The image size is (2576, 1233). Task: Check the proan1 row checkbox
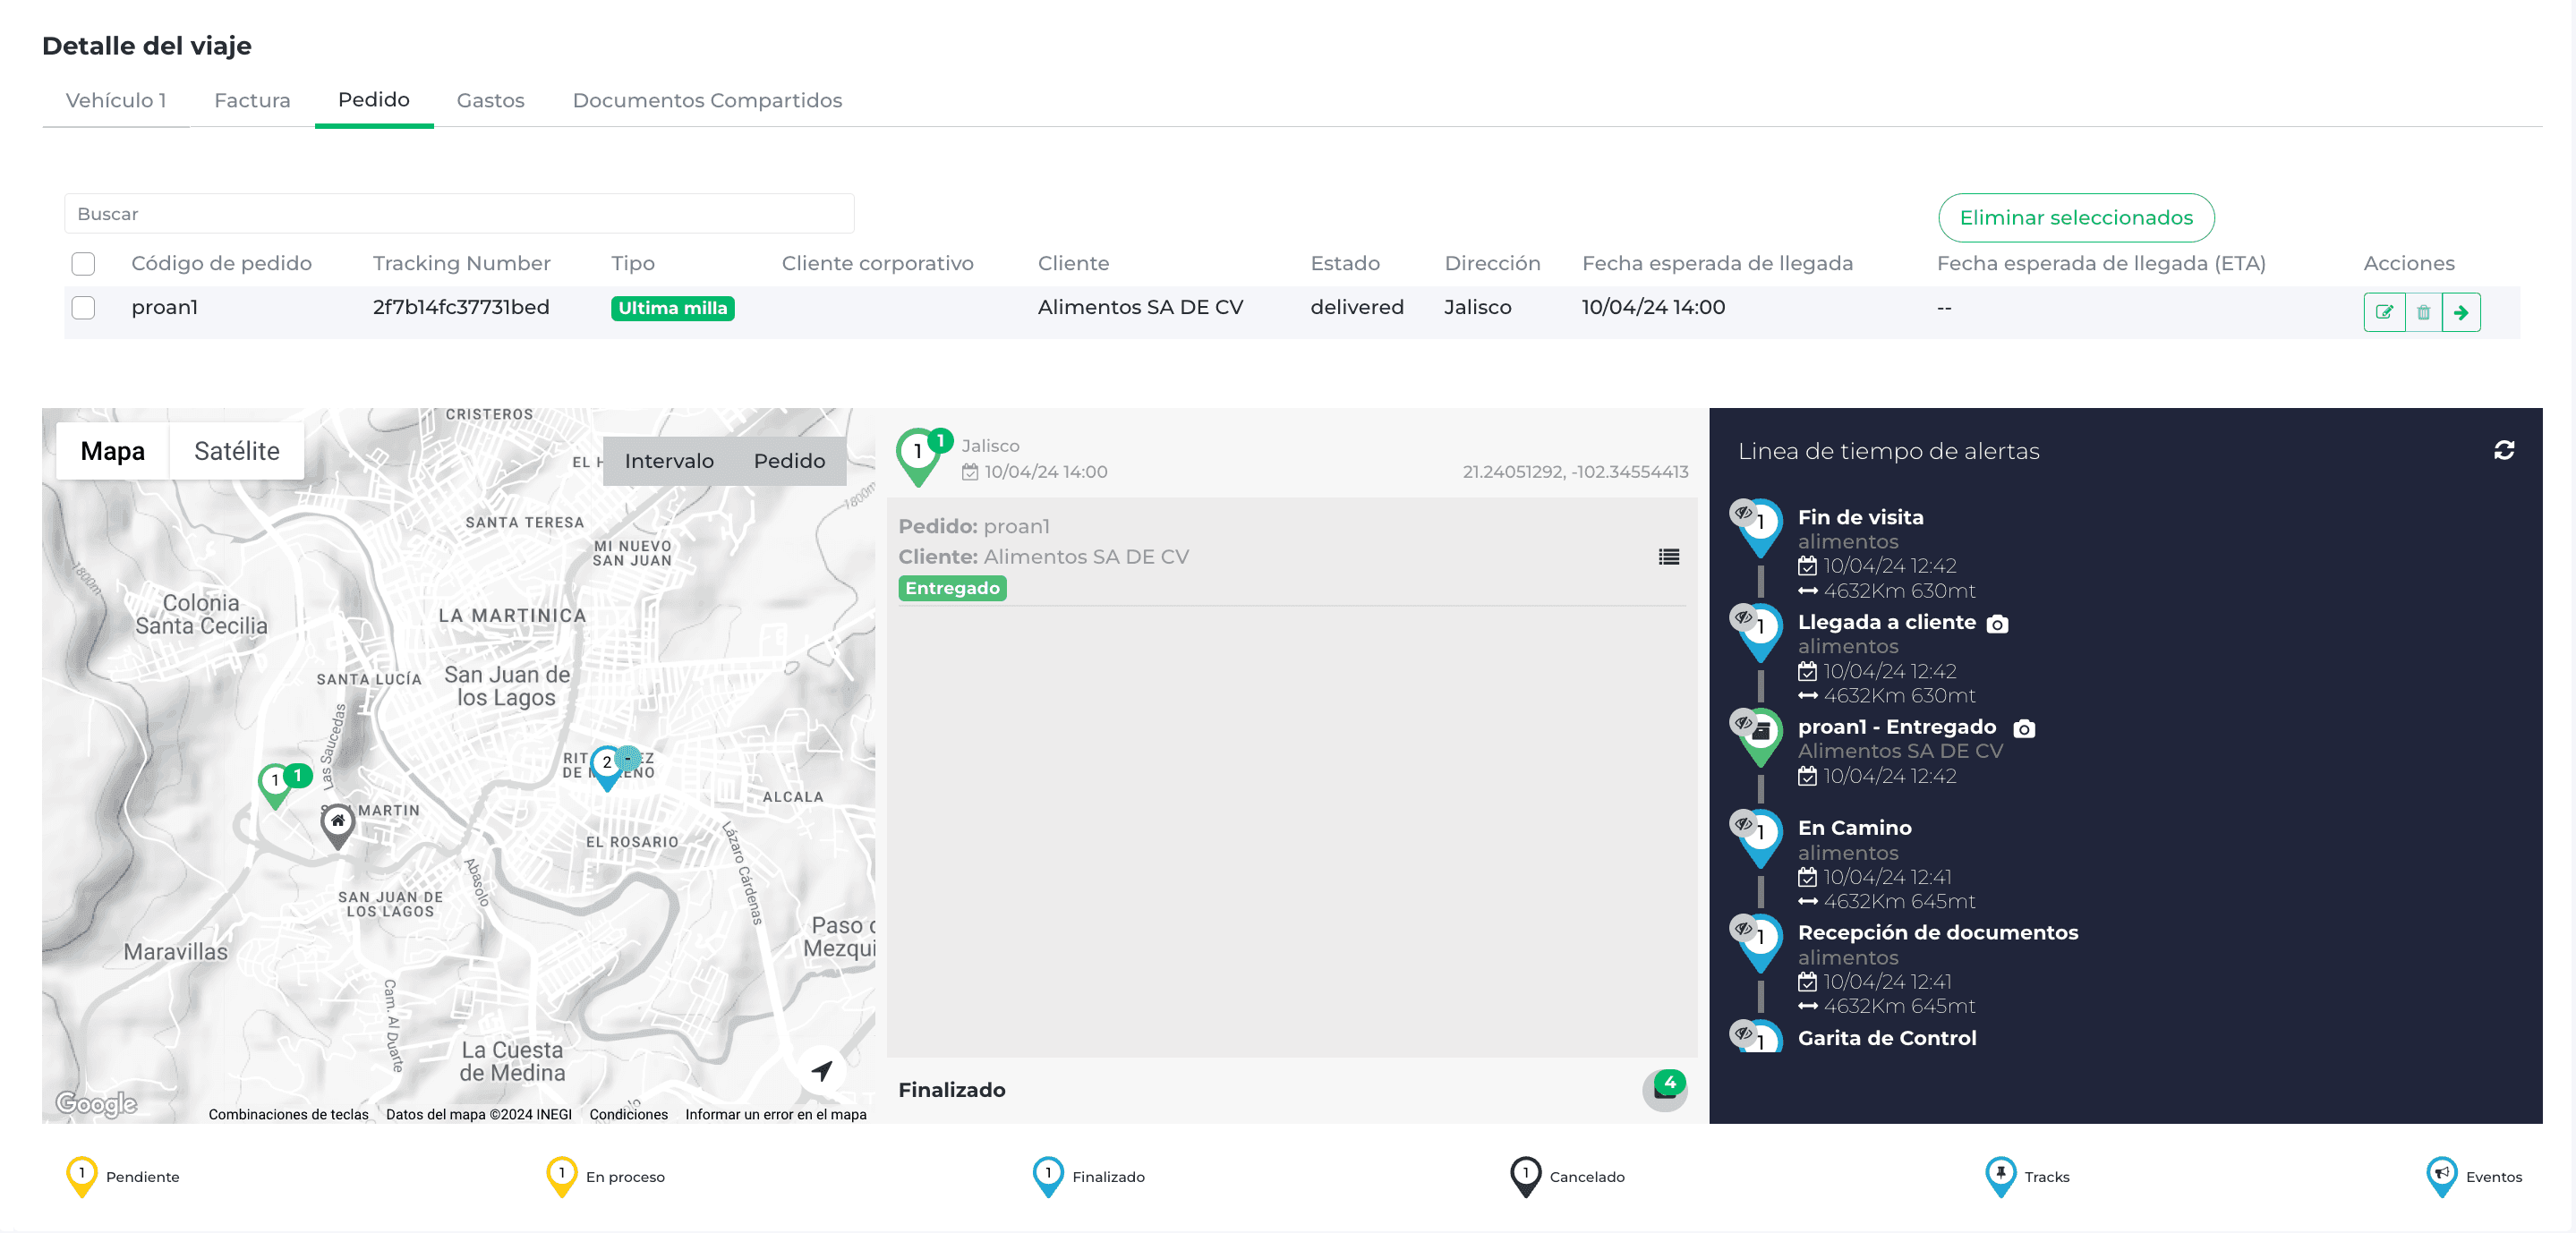[x=83, y=308]
